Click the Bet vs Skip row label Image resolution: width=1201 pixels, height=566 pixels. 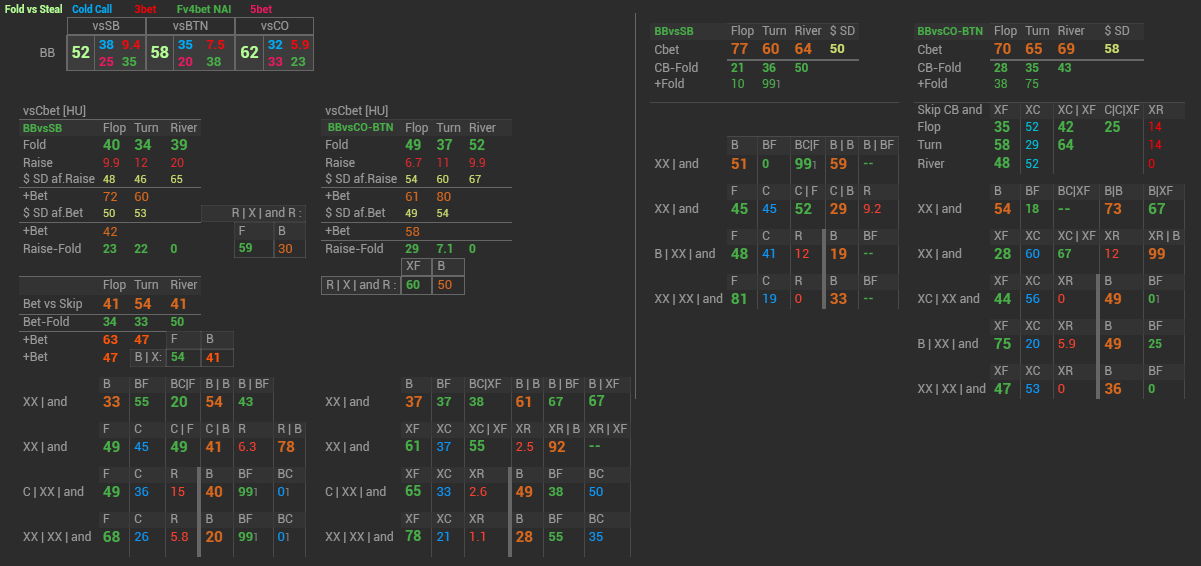coord(52,303)
